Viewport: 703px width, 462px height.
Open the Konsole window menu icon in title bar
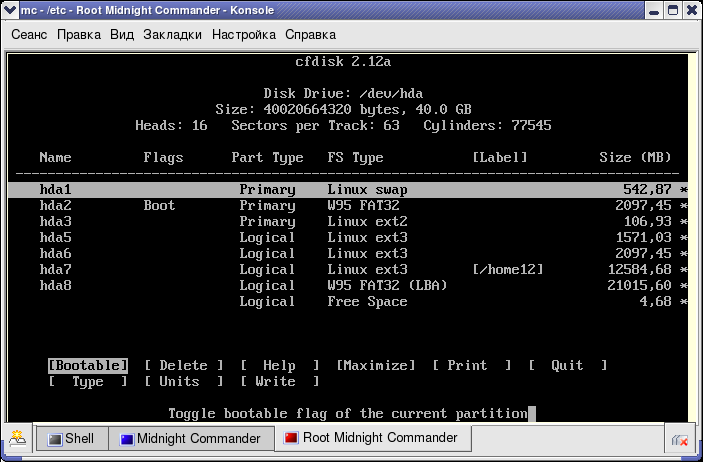coord(10,10)
